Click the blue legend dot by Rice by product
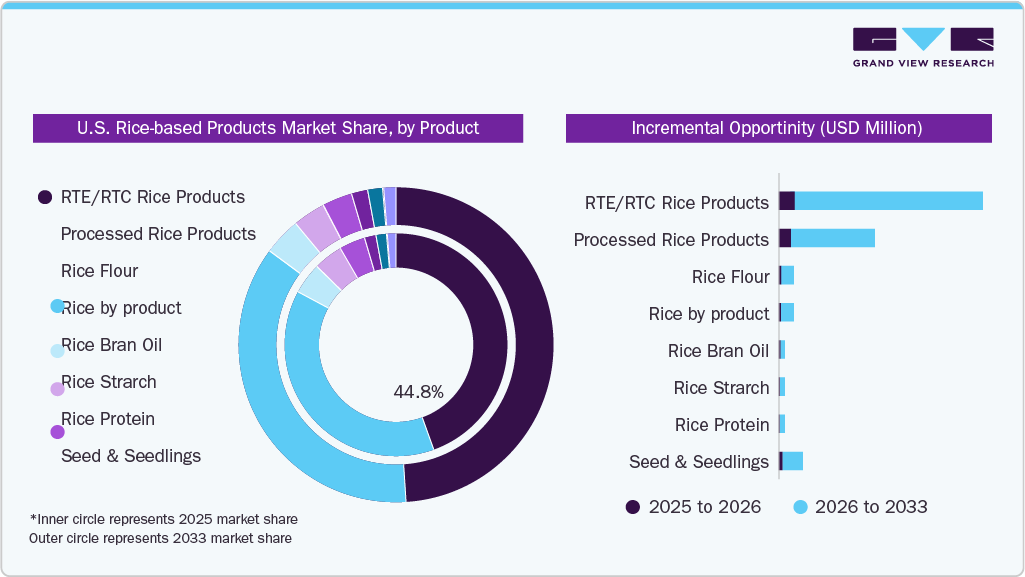 pyautogui.click(x=57, y=306)
